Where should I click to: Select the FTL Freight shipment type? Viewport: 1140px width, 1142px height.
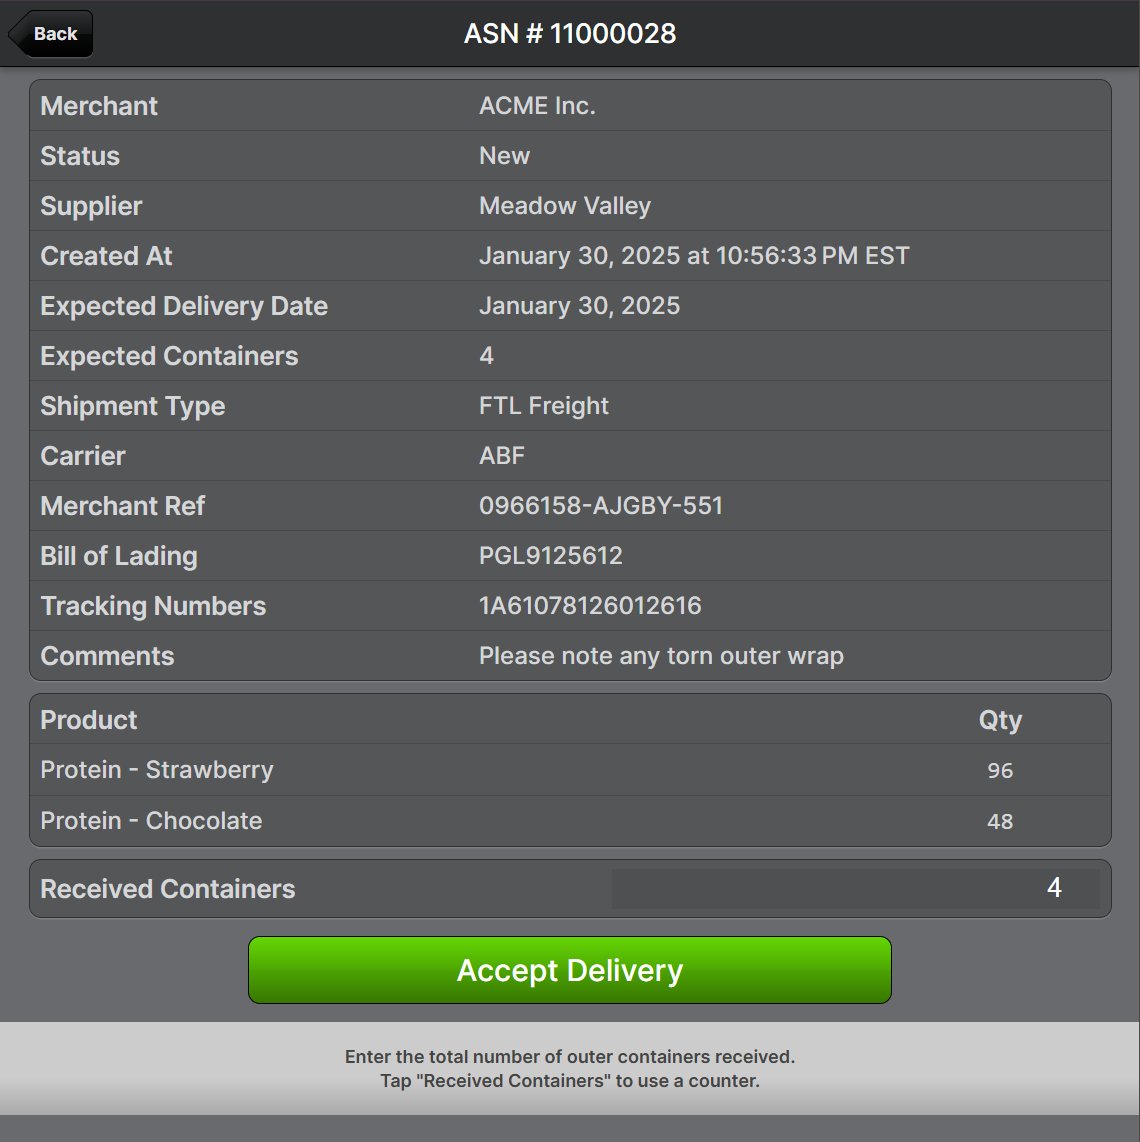(544, 406)
